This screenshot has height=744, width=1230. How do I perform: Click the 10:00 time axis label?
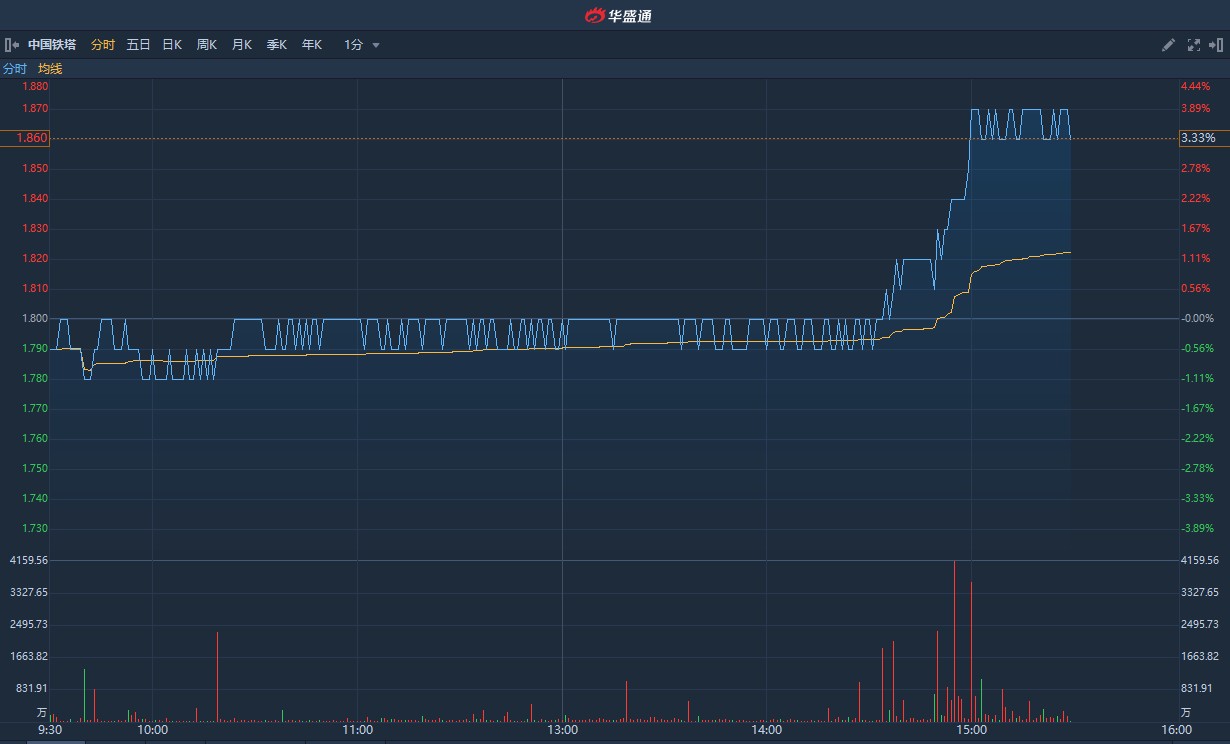[152, 730]
